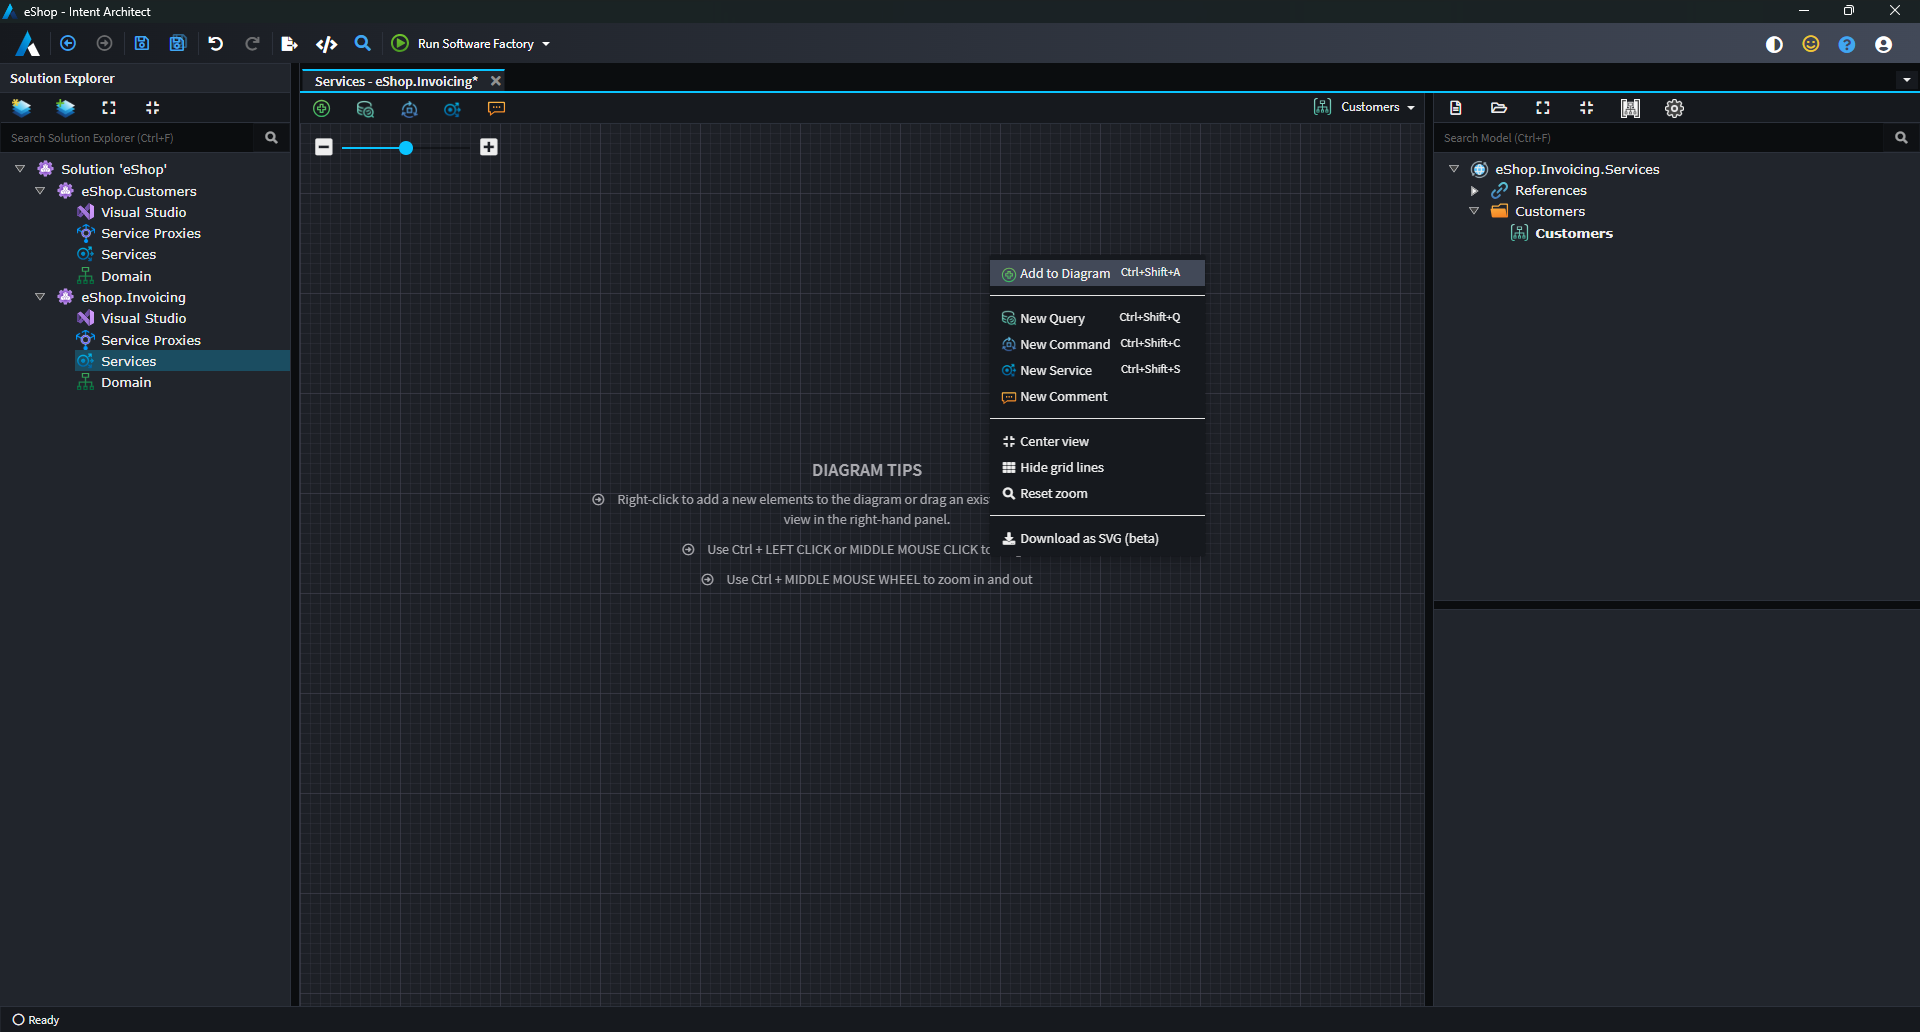
Task: Click the open folder icon in model panel
Action: pos(1499,108)
